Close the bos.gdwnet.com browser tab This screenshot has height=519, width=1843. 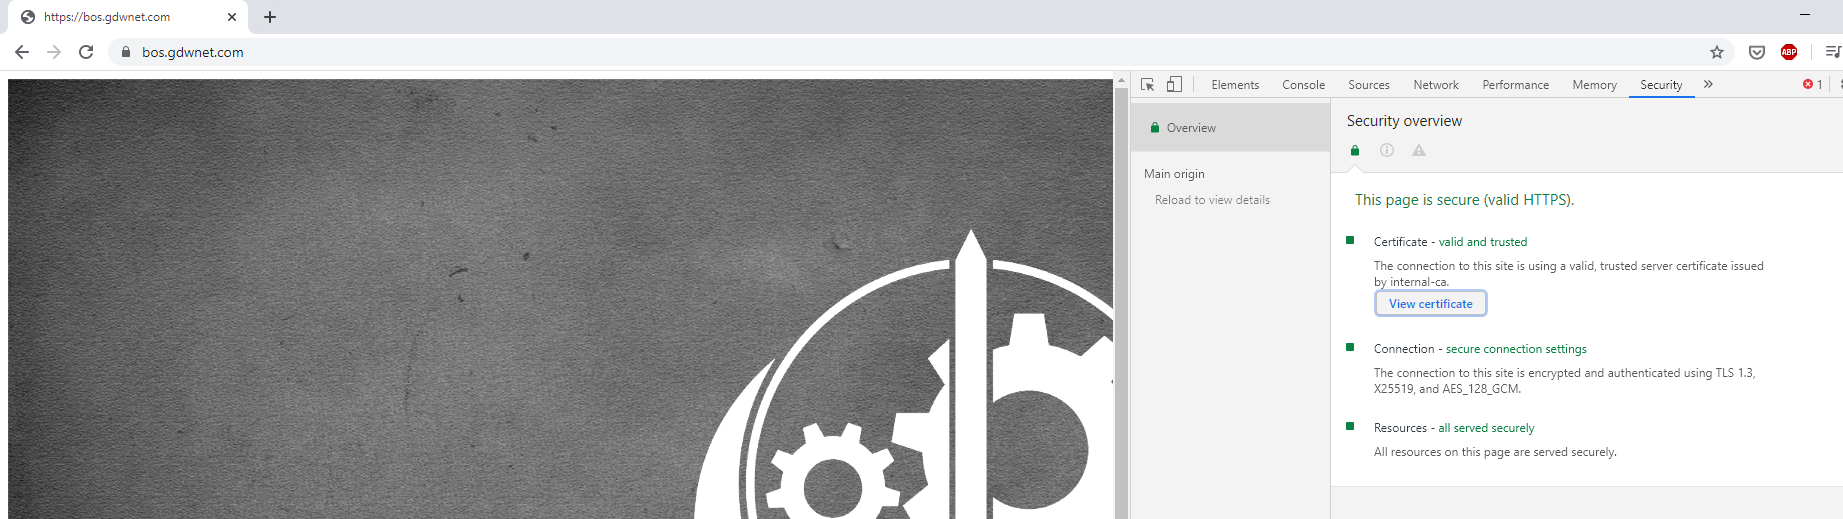coord(232,17)
